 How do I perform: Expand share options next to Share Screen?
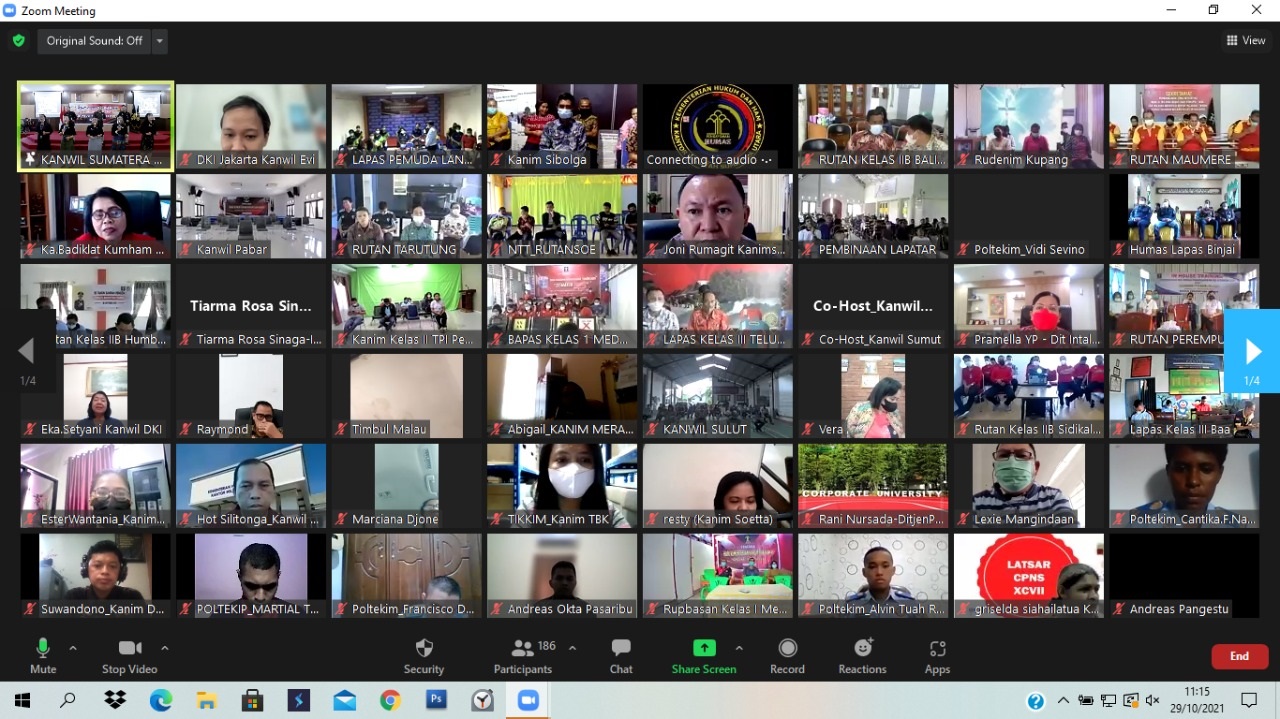point(739,648)
